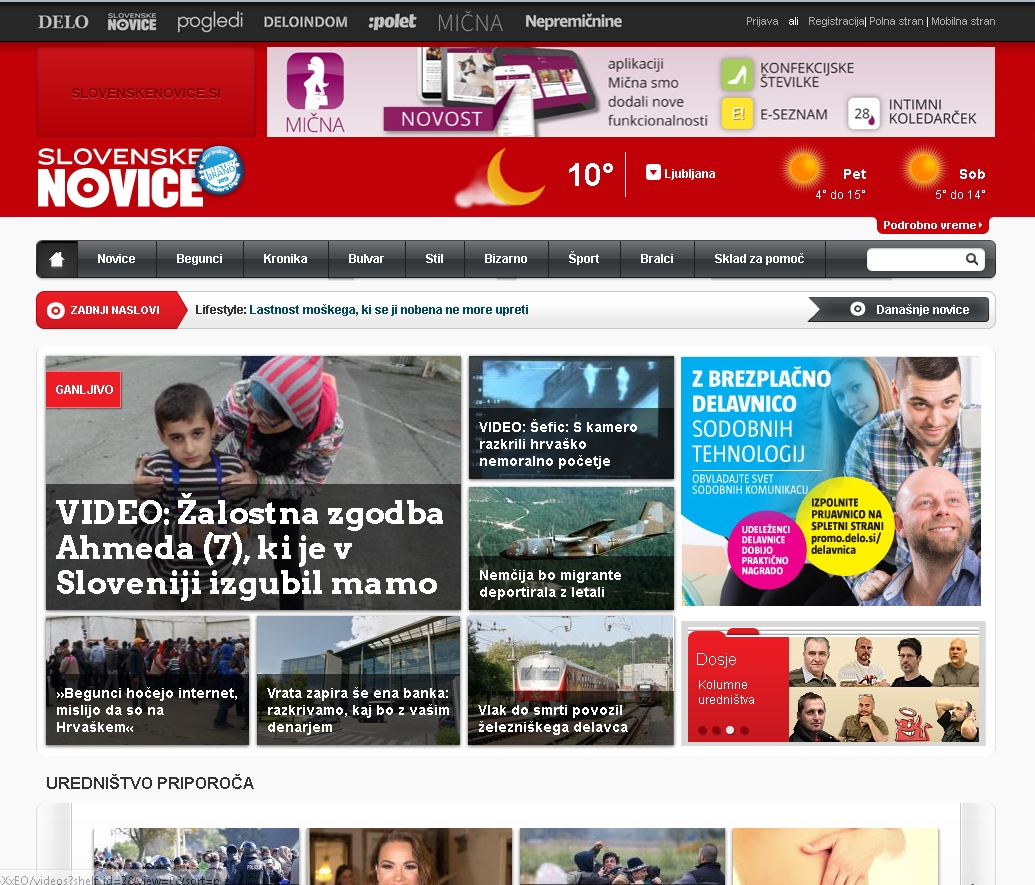Screen dimensions: 1035x885
Task: Select the first Dosje carousel dot
Action: pyautogui.click(x=702, y=730)
